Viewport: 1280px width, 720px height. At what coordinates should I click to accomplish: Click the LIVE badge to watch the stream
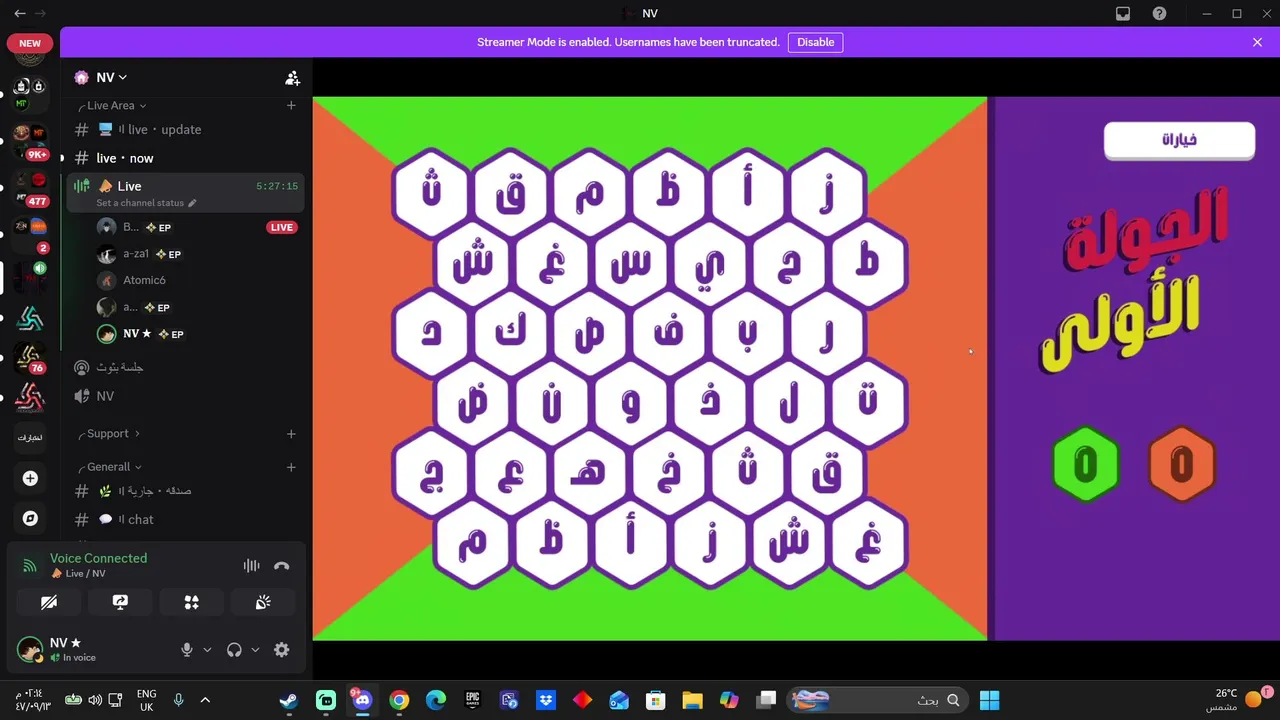[x=282, y=227]
